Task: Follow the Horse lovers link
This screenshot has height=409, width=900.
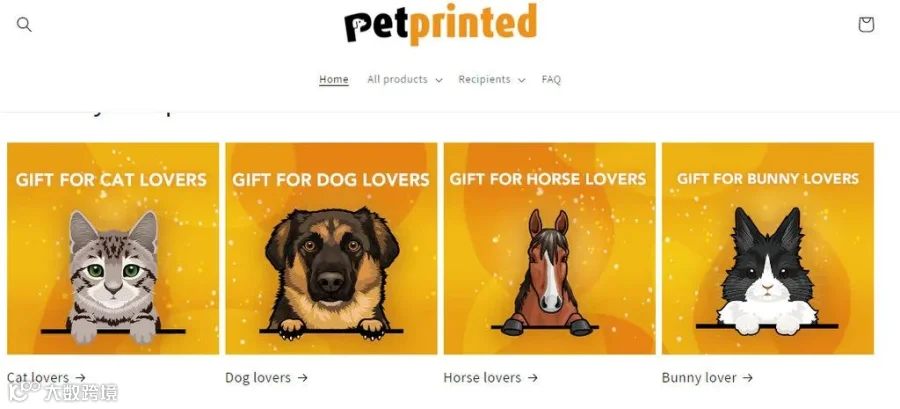Action: [482, 377]
